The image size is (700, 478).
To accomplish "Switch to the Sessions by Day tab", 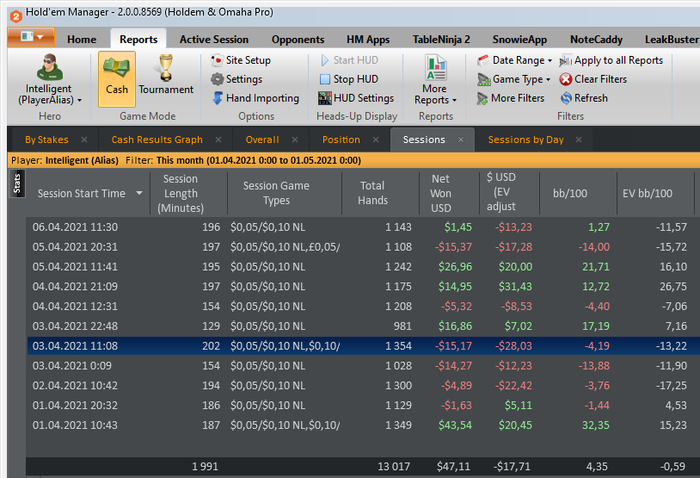I will coord(525,140).
